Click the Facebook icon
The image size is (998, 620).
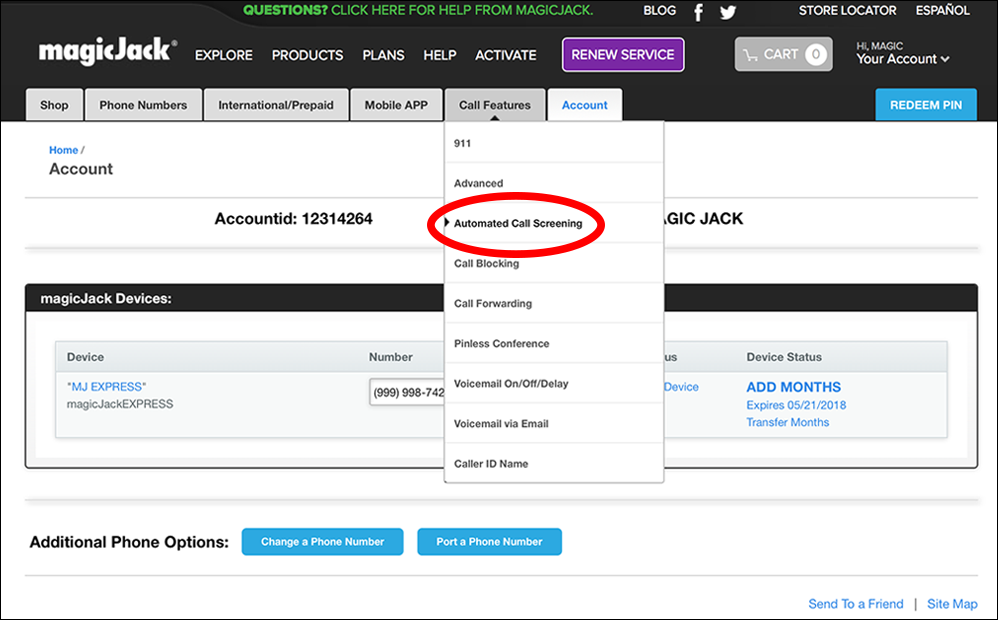click(x=698, y=11)
